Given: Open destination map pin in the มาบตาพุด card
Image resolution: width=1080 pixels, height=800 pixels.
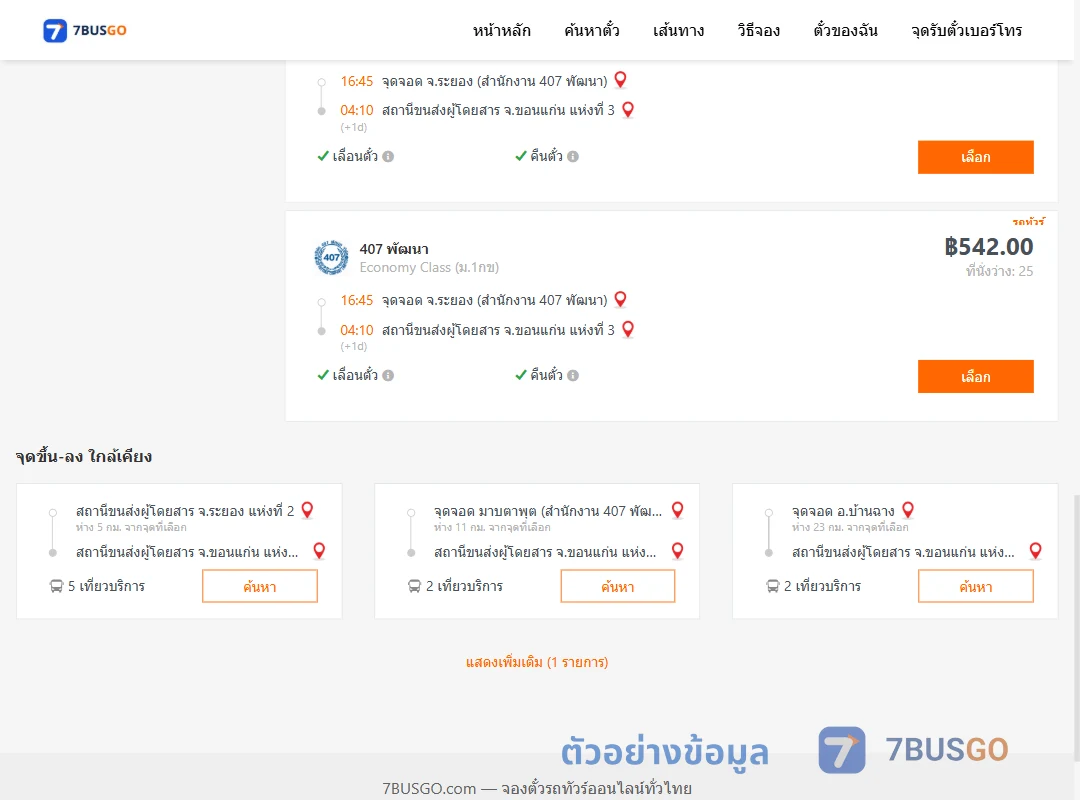Looking at the screenshot, I should pos(678,551).
